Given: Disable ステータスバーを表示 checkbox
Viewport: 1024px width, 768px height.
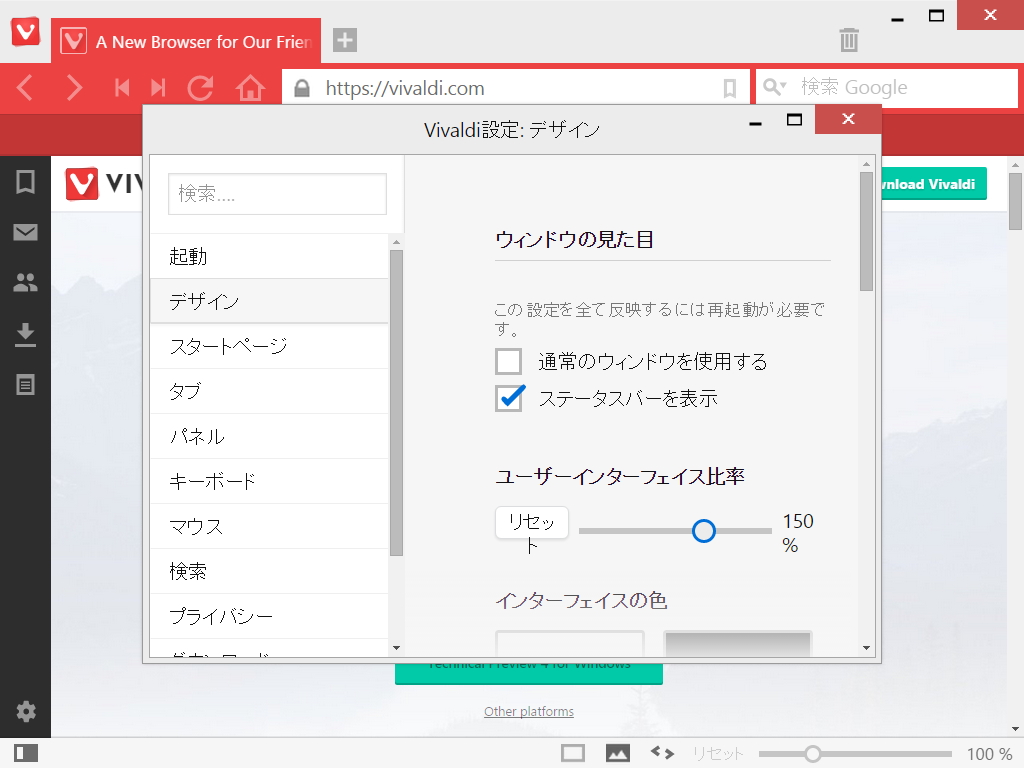Looking at the screenshot, I should click(509, 398).
